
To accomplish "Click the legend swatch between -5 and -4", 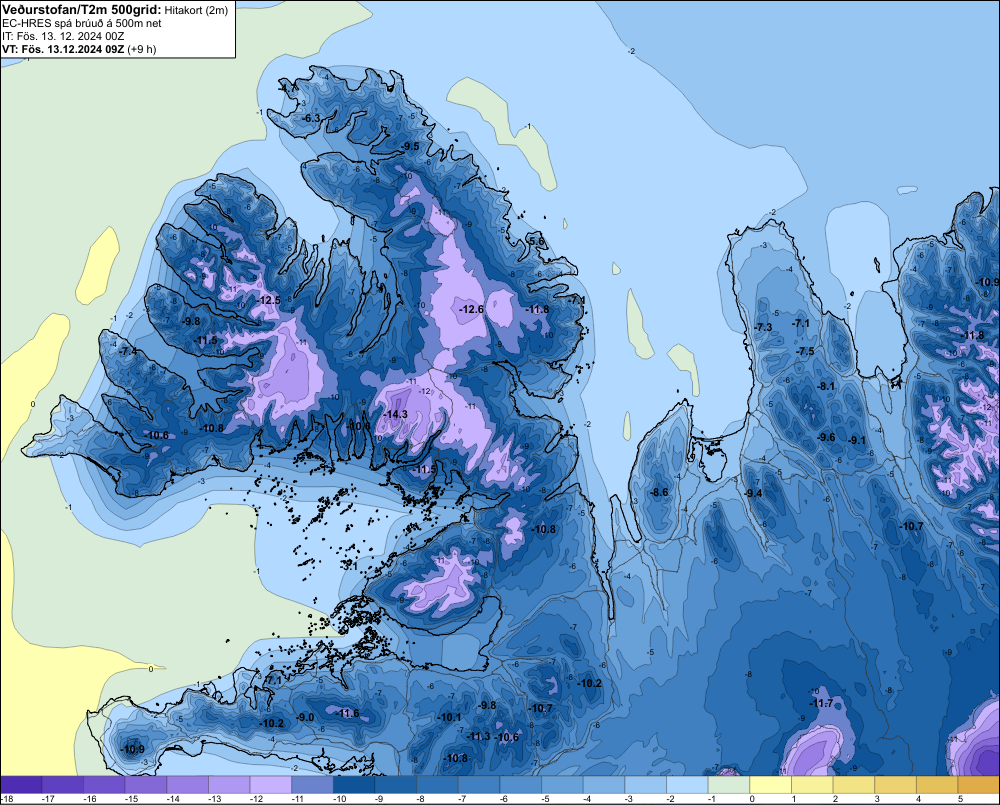I will (x=562, y=785).
